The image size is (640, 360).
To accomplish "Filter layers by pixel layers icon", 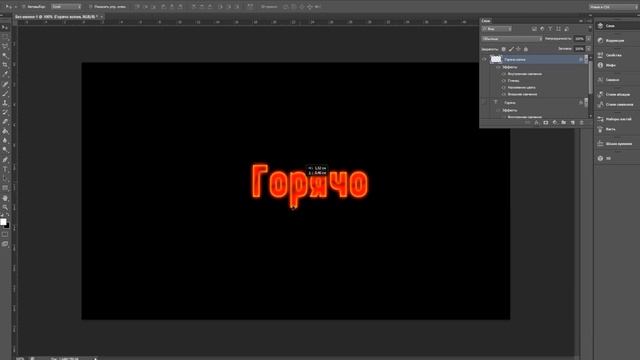I will click(x=534, y=29).
